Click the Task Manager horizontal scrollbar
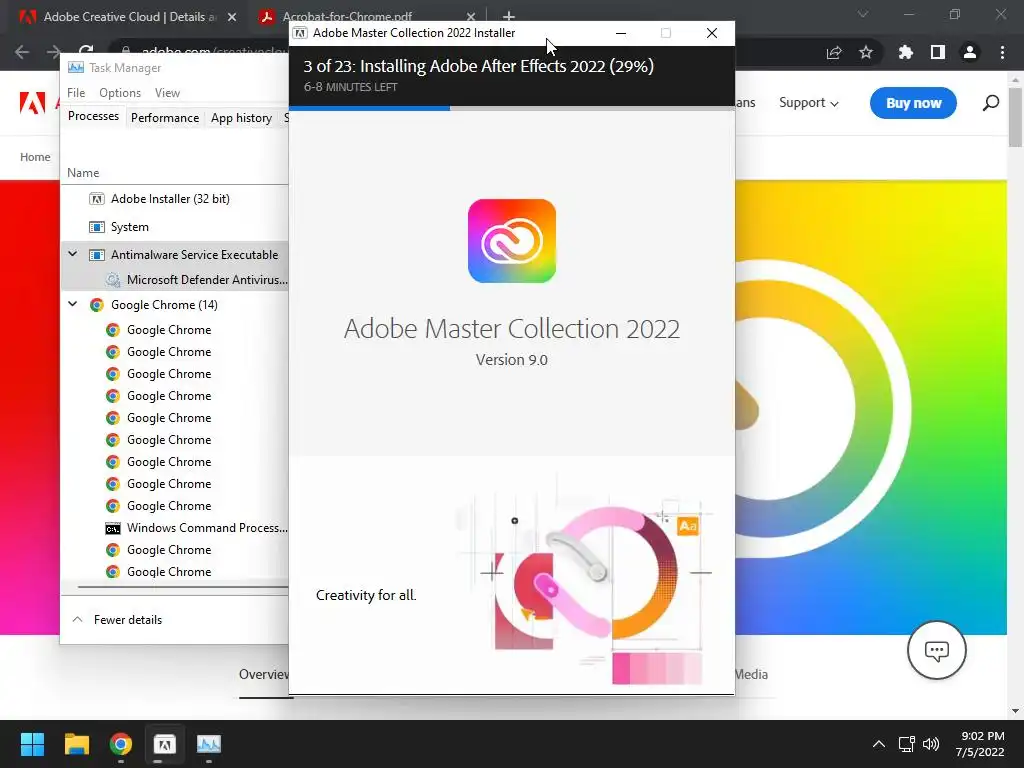The height and width of the screenshot is (768, 1024). (183, 587)
